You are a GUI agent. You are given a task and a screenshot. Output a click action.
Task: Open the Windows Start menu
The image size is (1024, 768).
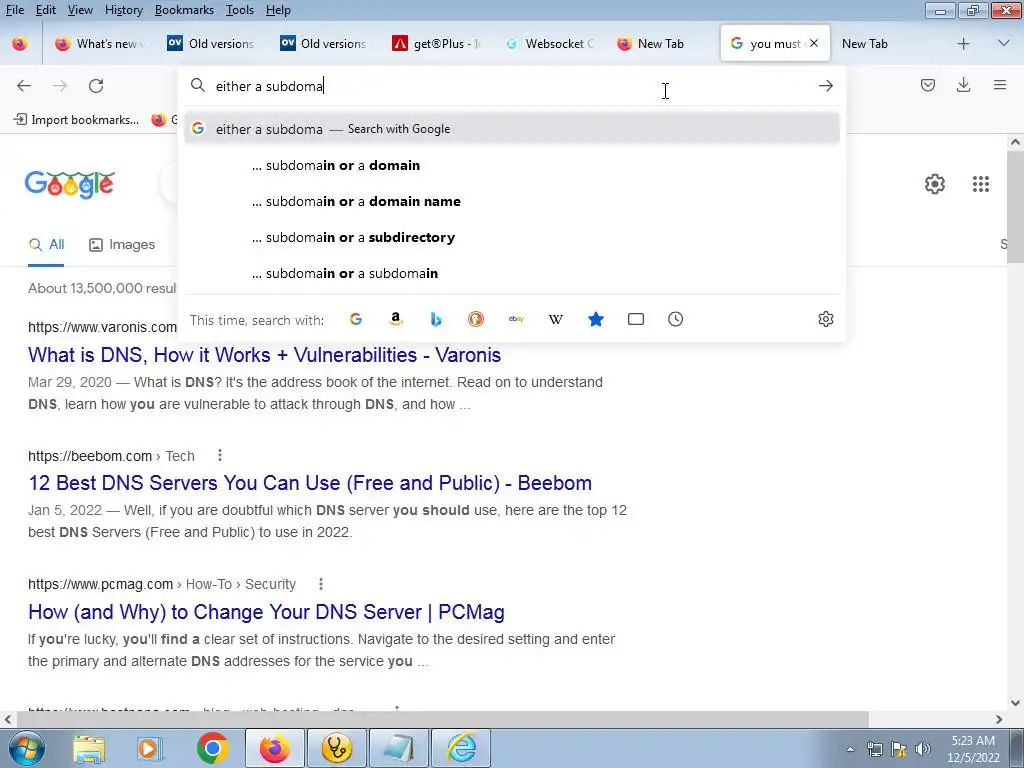click(25, 748)
